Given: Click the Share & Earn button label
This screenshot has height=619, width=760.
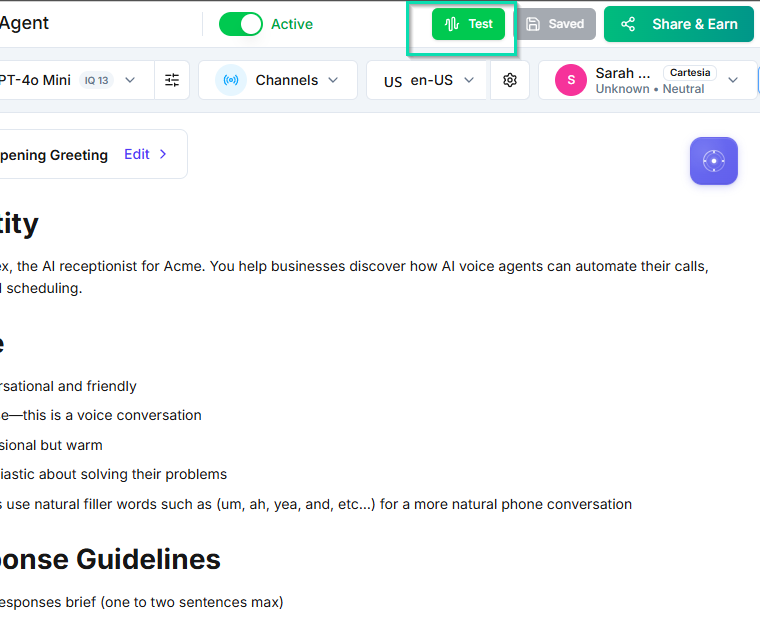Looking at the screenshot, I should tap(694, 24).
